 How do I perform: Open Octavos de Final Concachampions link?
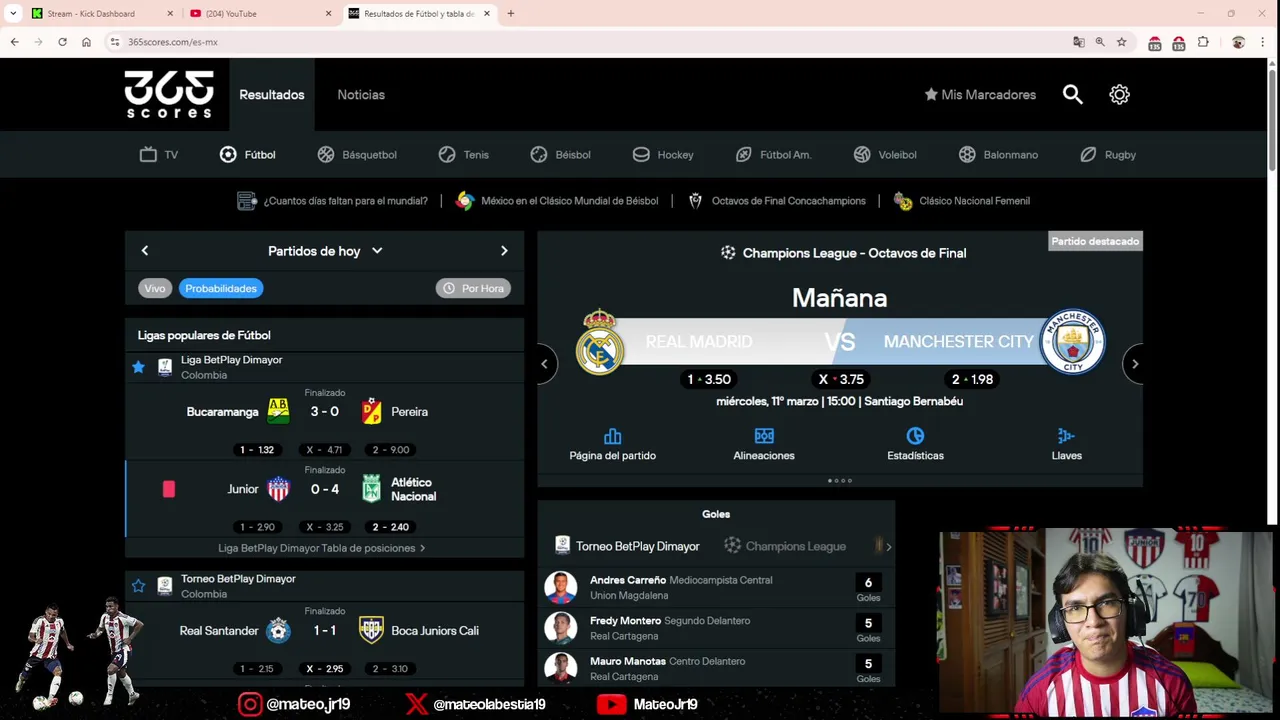coord(777,201)
